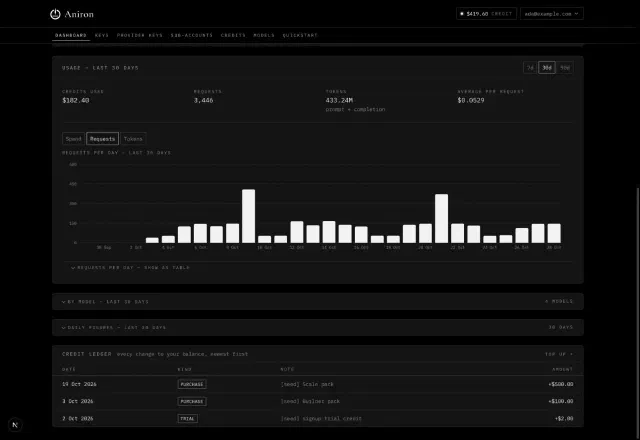Click the Trial badge for 2 Oct 2026
This screenshot has width=640, height=440.
coord(188,418)
